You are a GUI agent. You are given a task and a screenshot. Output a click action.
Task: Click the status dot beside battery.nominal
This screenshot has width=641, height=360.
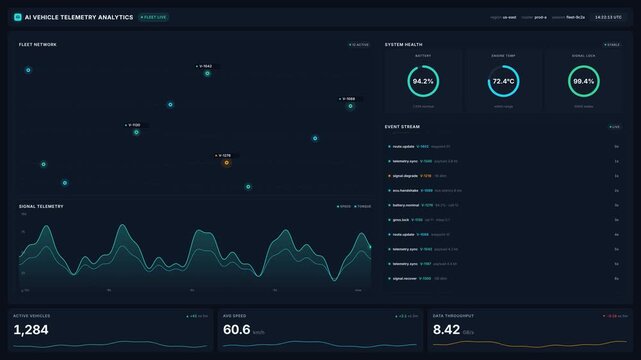tap(389, 205)
